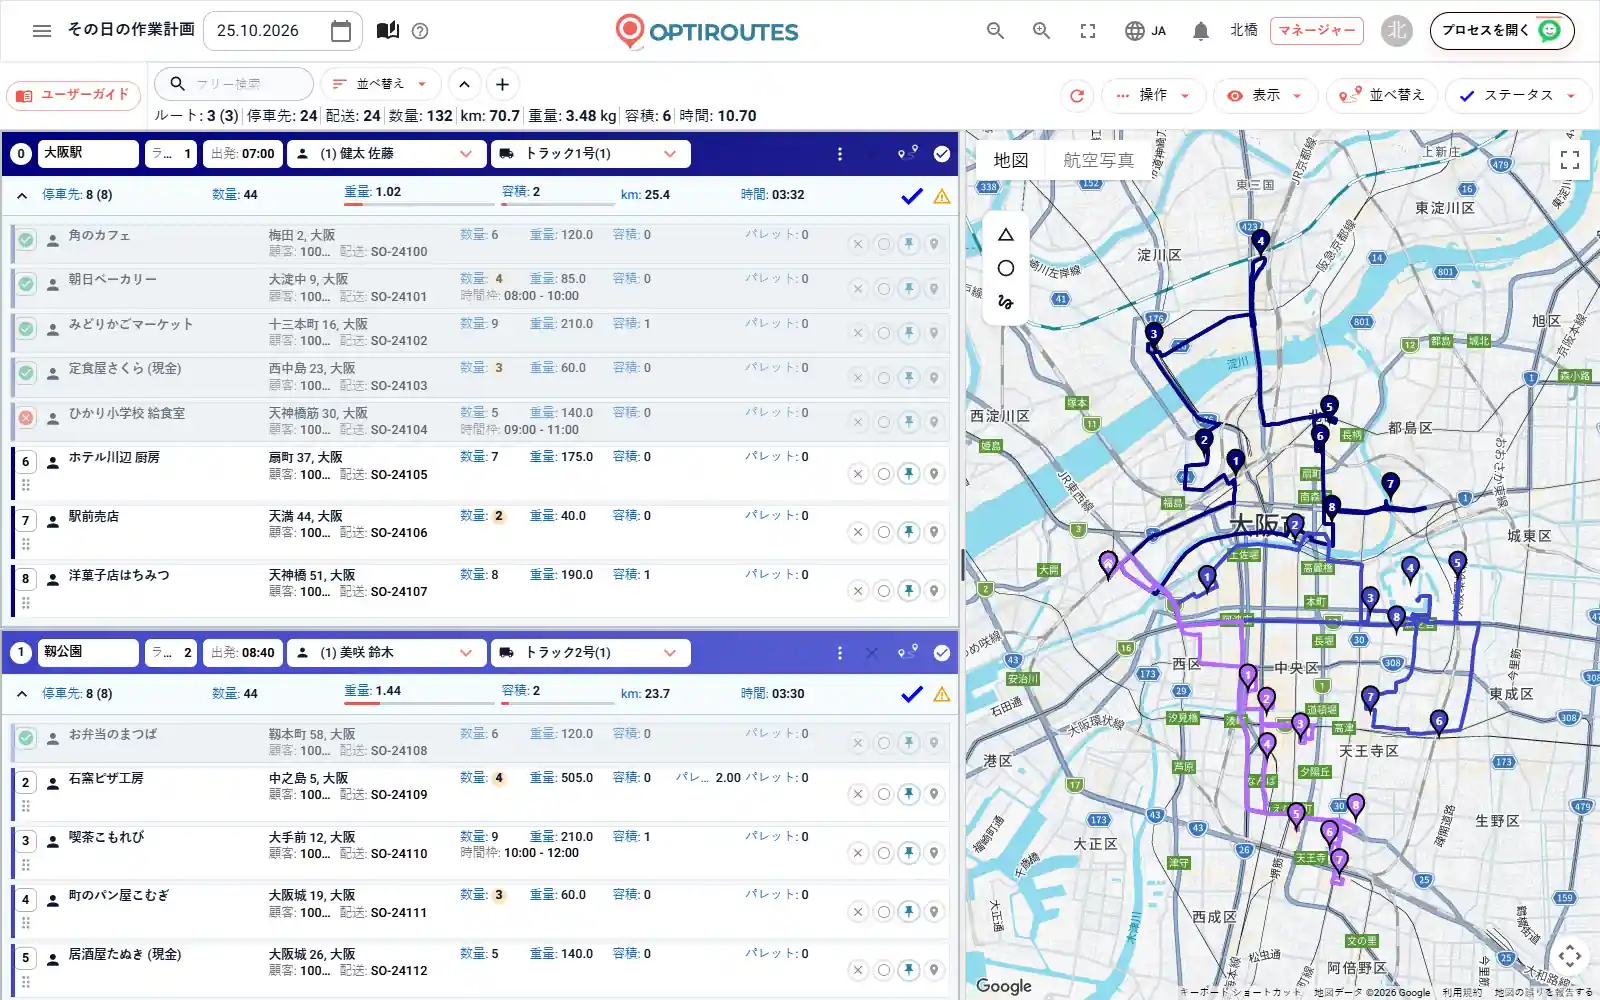The height and width of the screenshot is (1000, 1600).
Task: Select the circle draw tool on map
Action: (x=1006, y=268)
